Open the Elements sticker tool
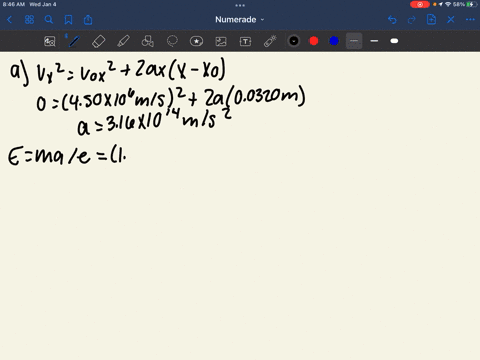The height and width of the screenshot is (360, 480). [196, 41]
